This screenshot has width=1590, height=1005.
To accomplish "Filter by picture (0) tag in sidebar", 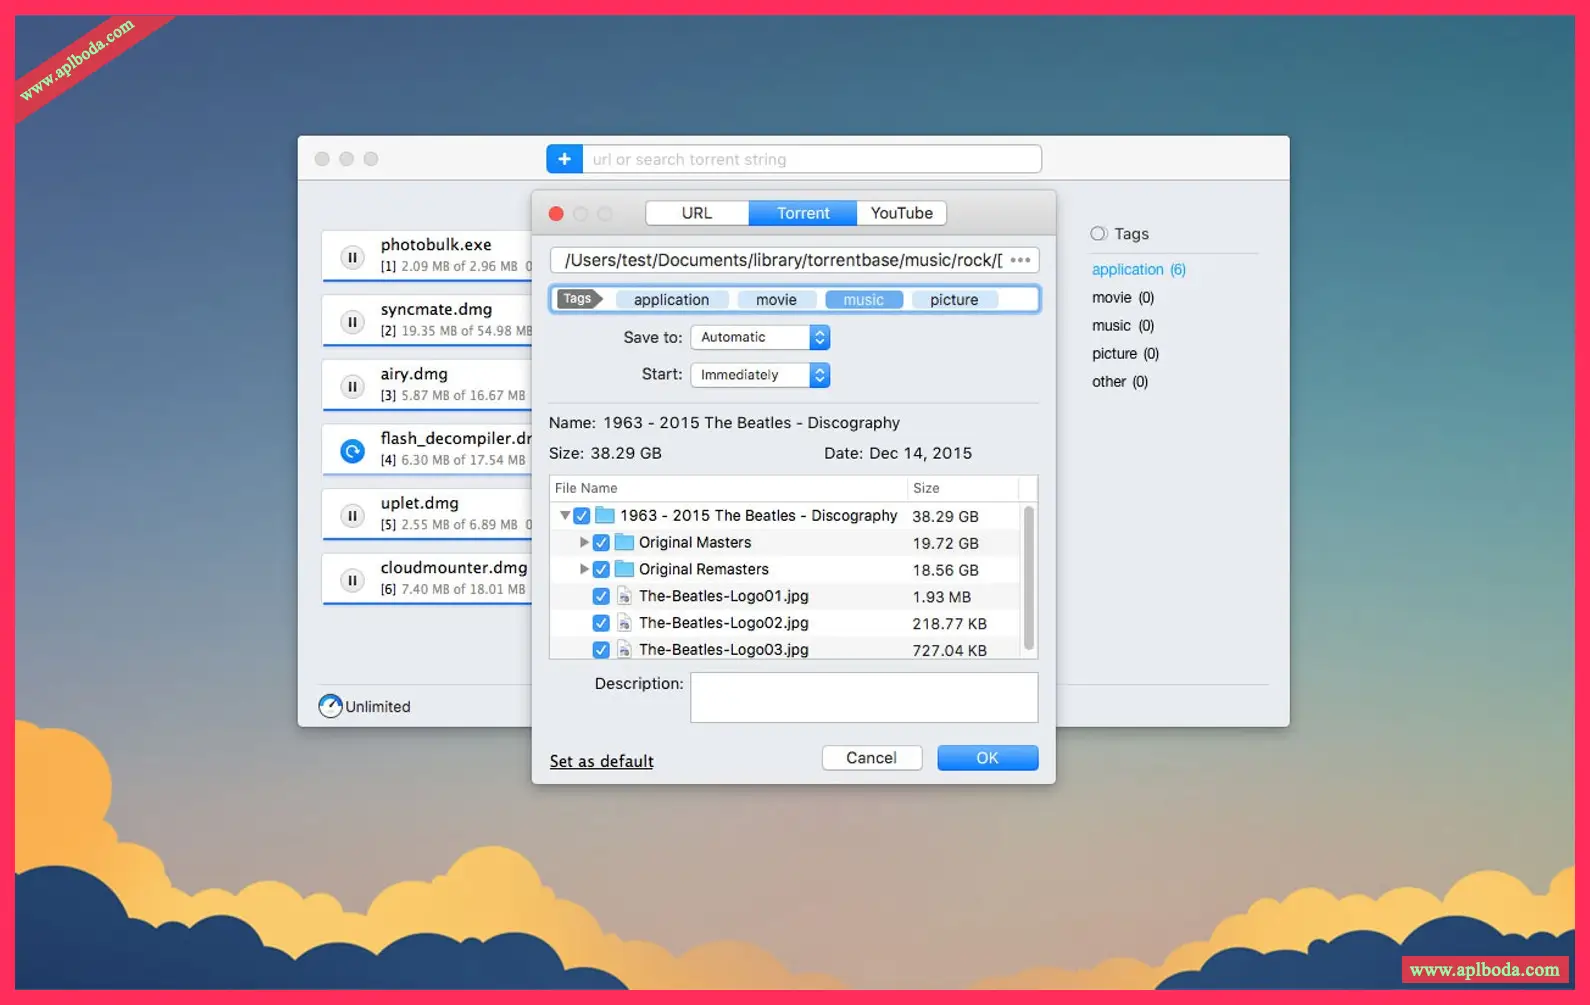I will click(1125, 354).
